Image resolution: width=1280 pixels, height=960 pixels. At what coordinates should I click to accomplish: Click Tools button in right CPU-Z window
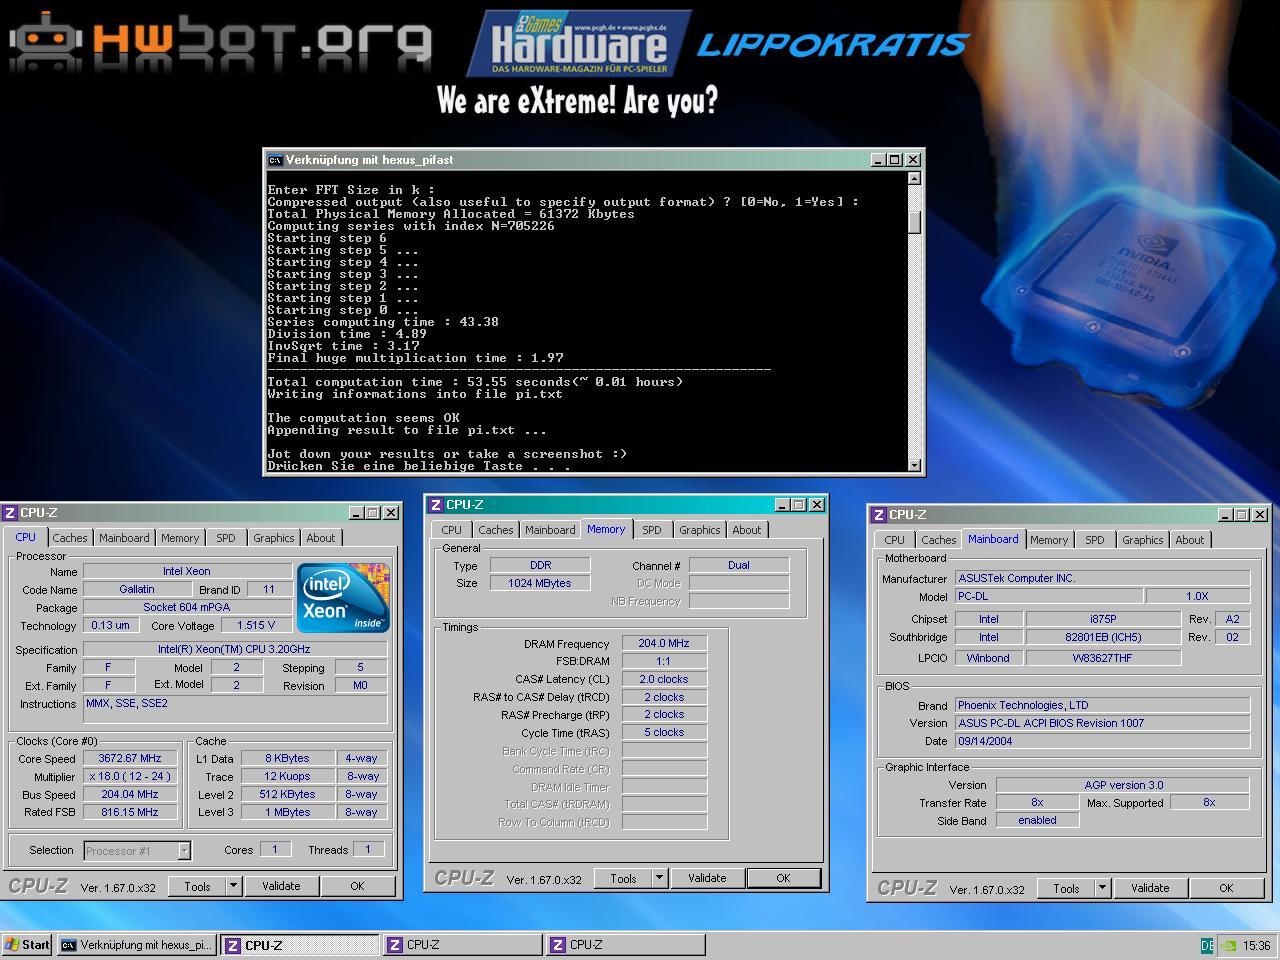click(1066, 888)
